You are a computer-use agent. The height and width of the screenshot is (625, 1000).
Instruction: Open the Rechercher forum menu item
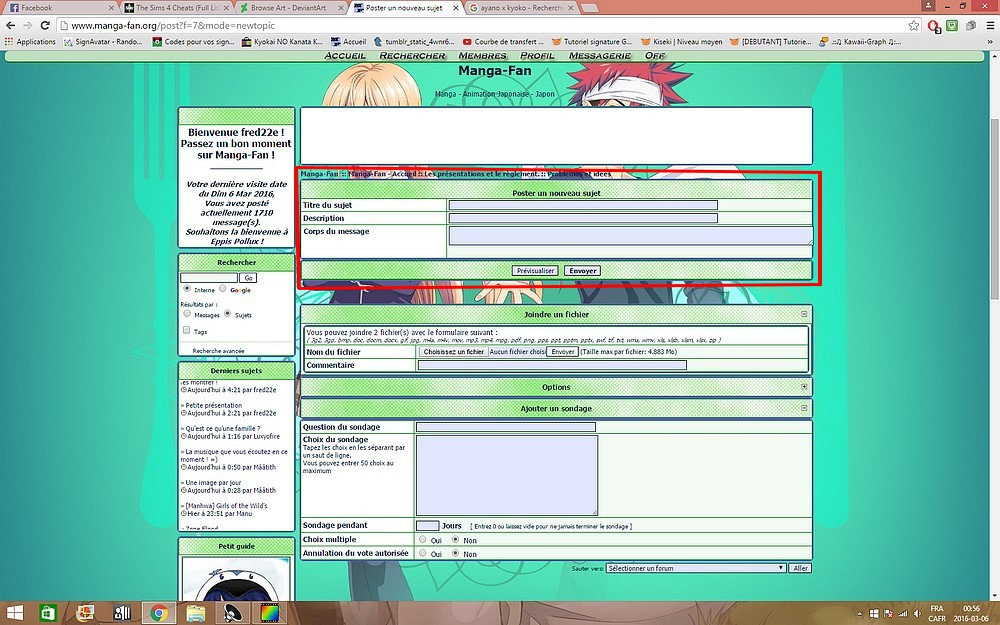click(412, 55)
